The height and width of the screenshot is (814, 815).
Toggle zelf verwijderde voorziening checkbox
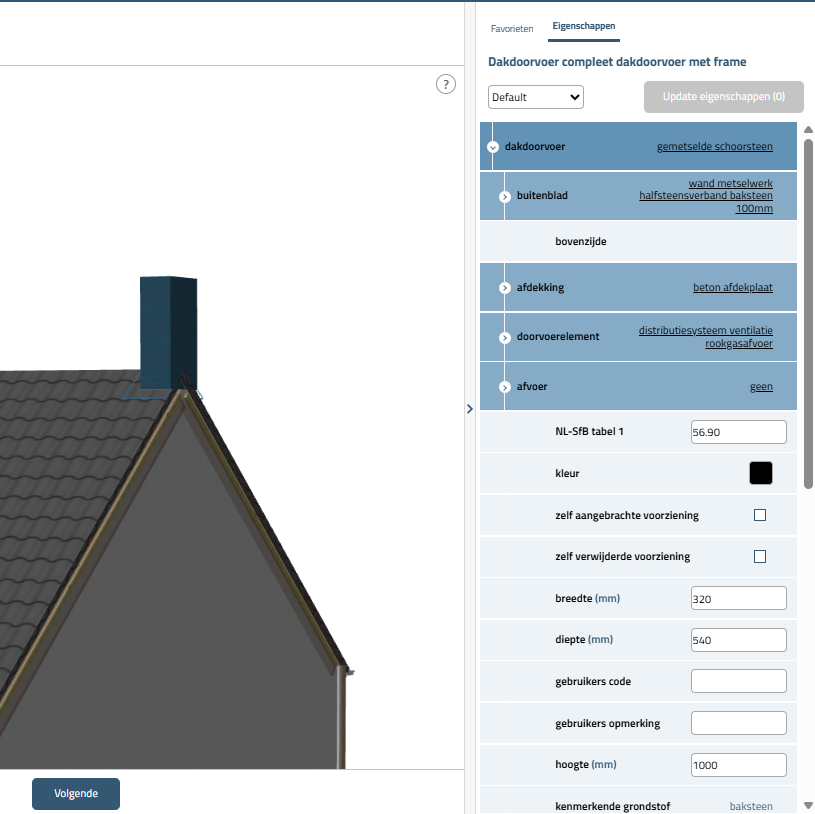[759, 556]
